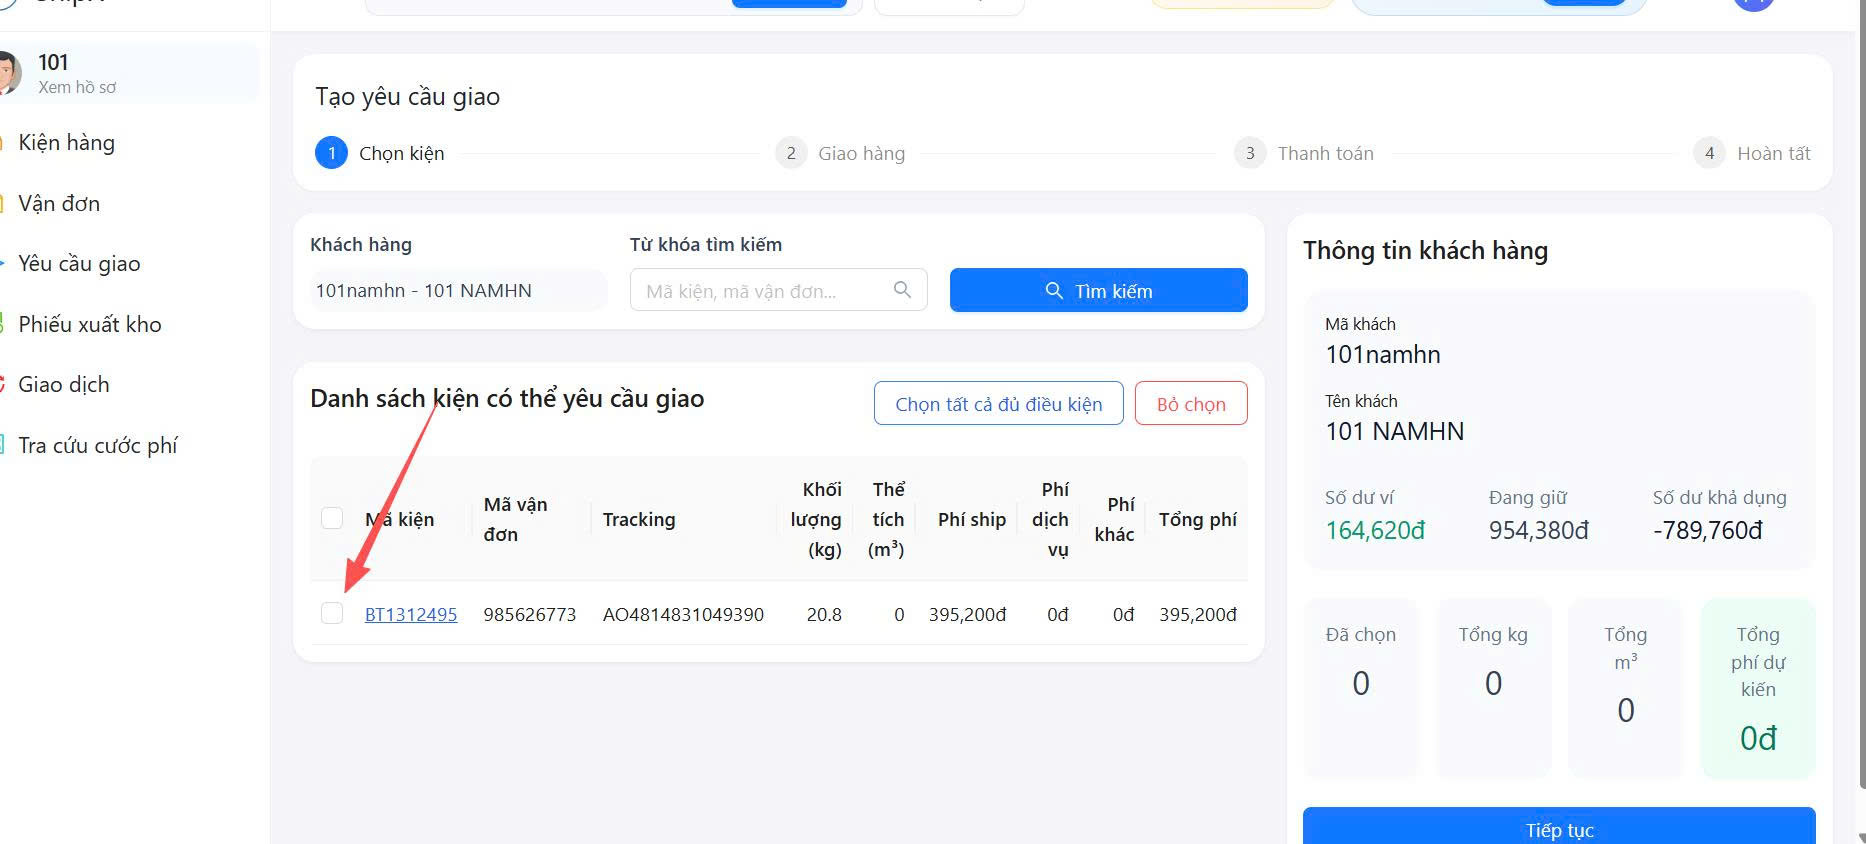Image resolution: width=1866 pixels, height=844 pixels.
Task: Click the search magnifier icon in keyword field
Action: (902, 290)
